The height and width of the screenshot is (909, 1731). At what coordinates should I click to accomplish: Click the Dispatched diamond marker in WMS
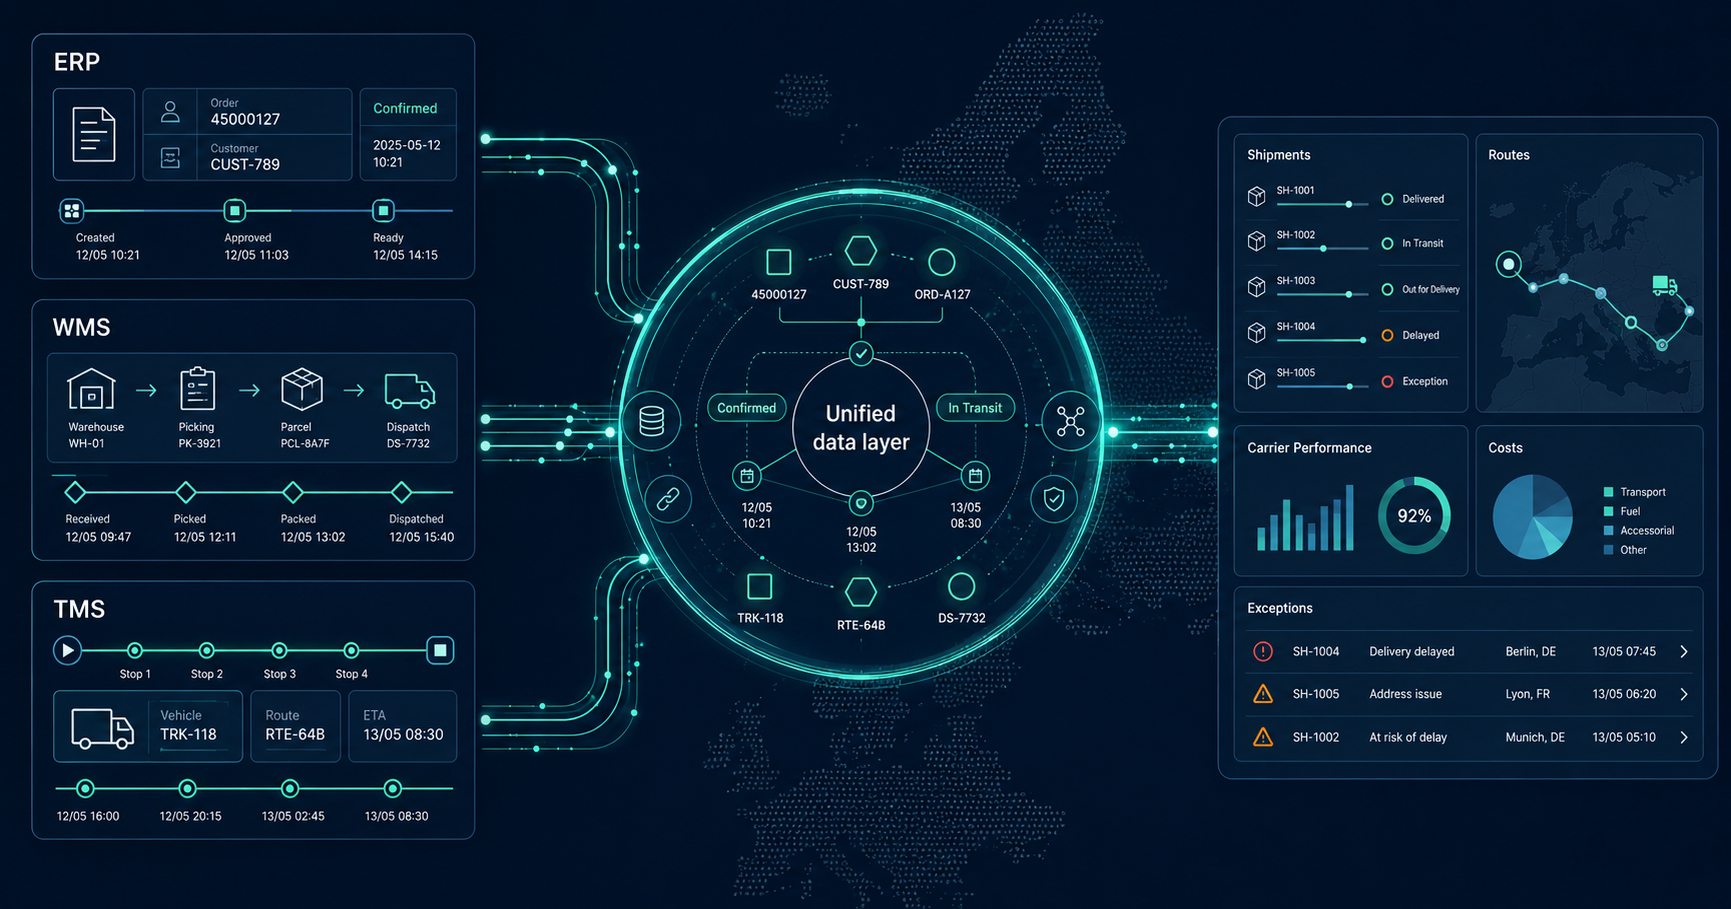[x=401, y=492]
